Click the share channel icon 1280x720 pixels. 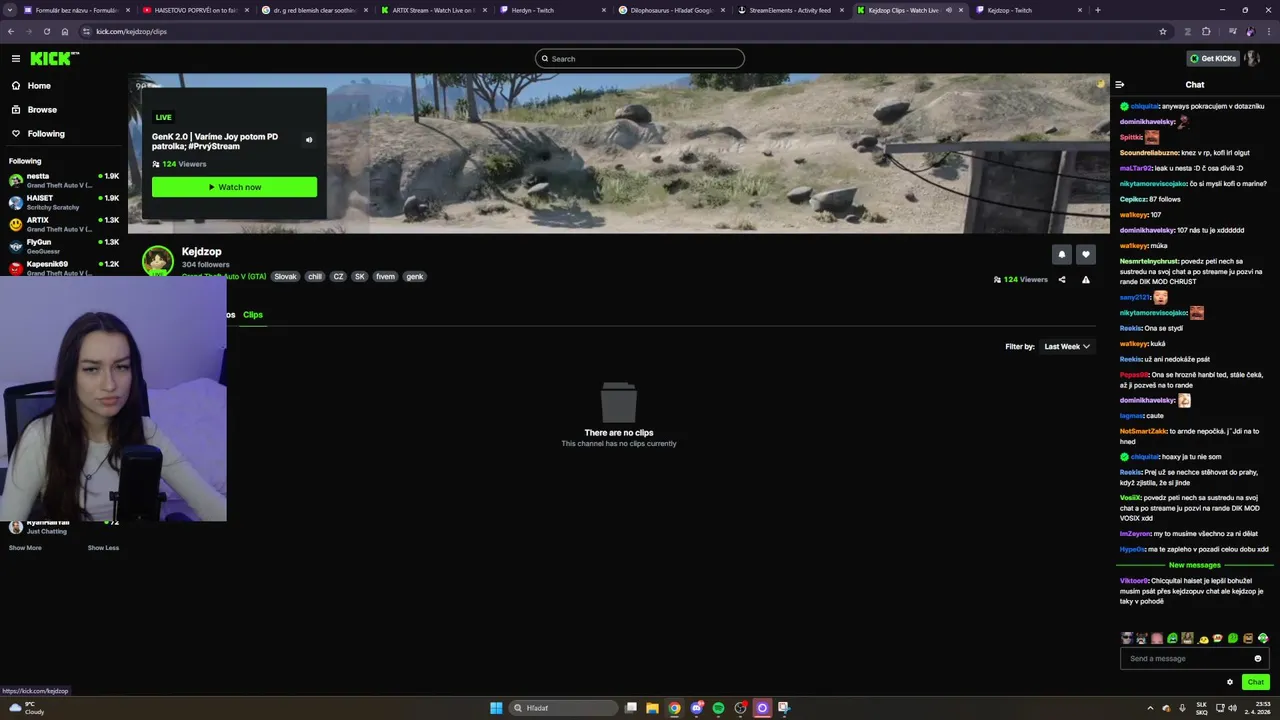tap(1062, 280)
